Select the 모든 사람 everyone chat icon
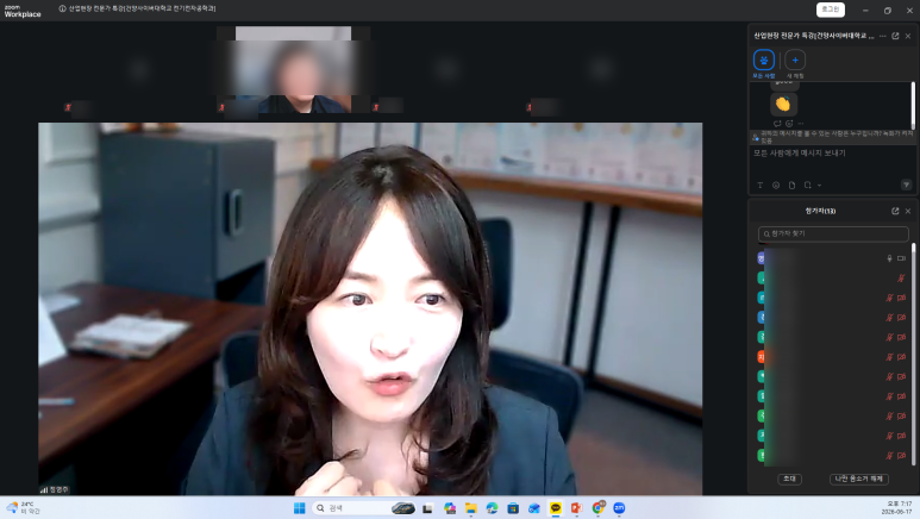The width and height of the screenshot is (920, 519). click(x=763, y=60)
